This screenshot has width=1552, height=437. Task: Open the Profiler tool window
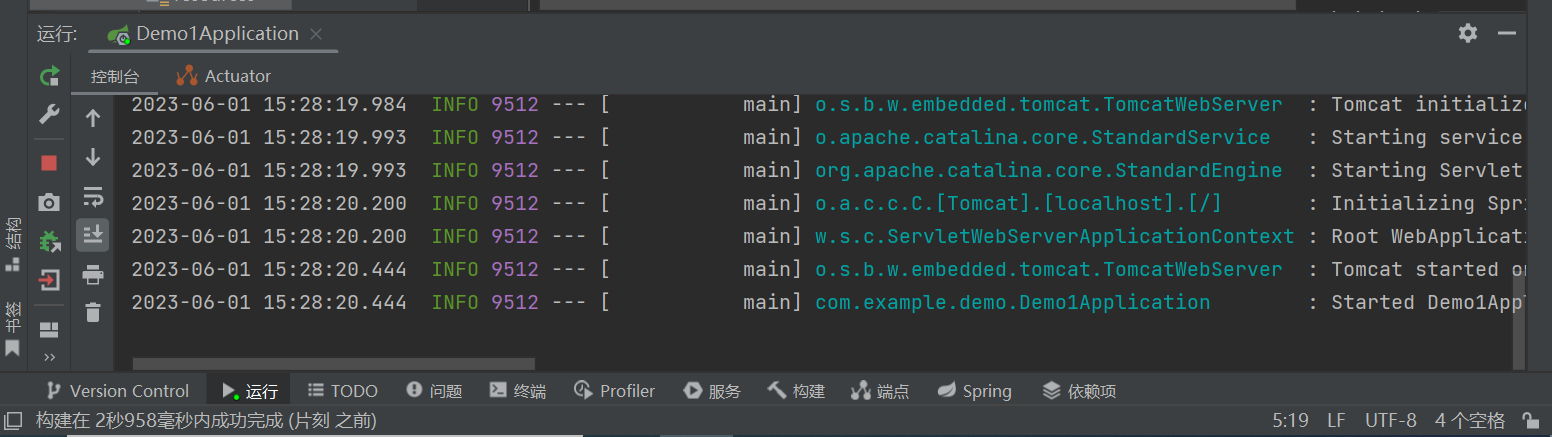click(615, 391)
